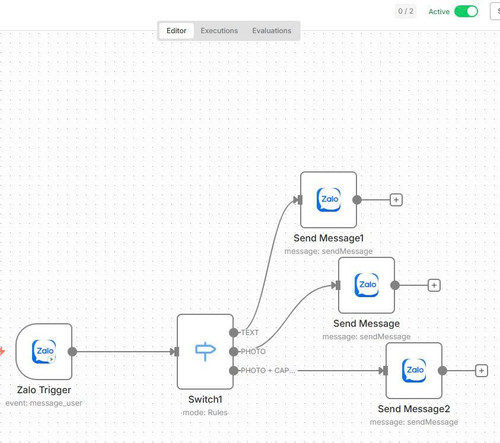Open the Send Message Zalo node
500x443 pixels.
click(x=366, y=285)
